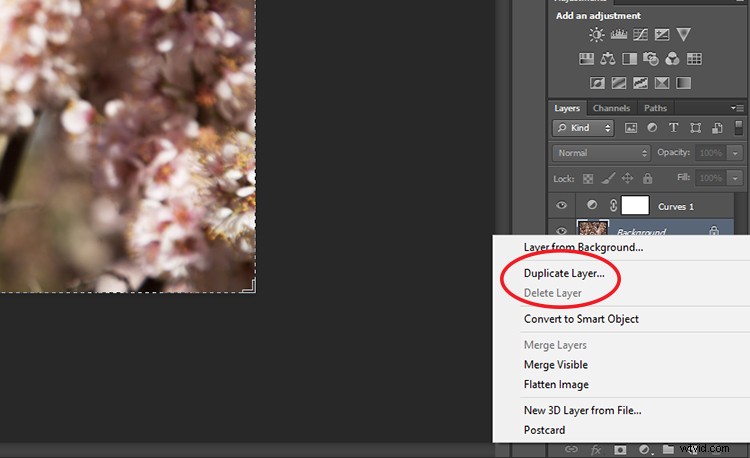
Task: Choose Postcard from context menu
Action: pyautogui.click(x=544, y=430)
